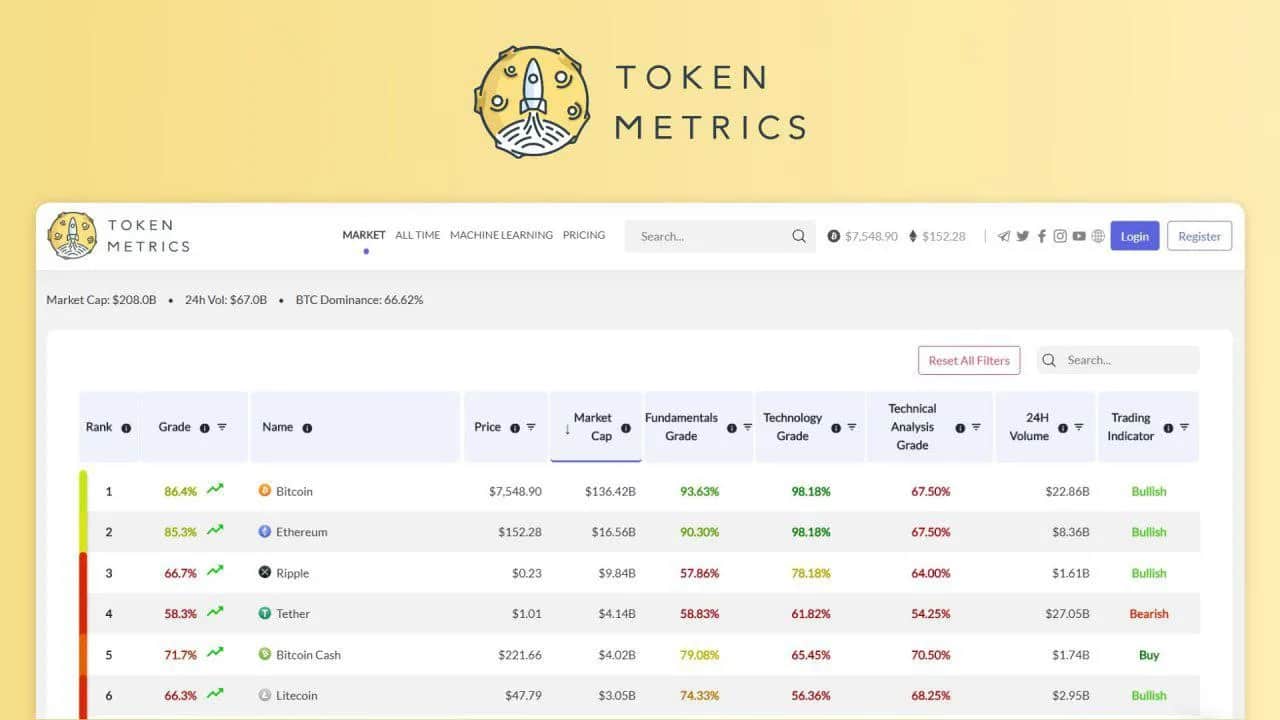Click the Tether coin icon in the table
This screenshot has height=720, width=1280.
click(x=265, y=614)
